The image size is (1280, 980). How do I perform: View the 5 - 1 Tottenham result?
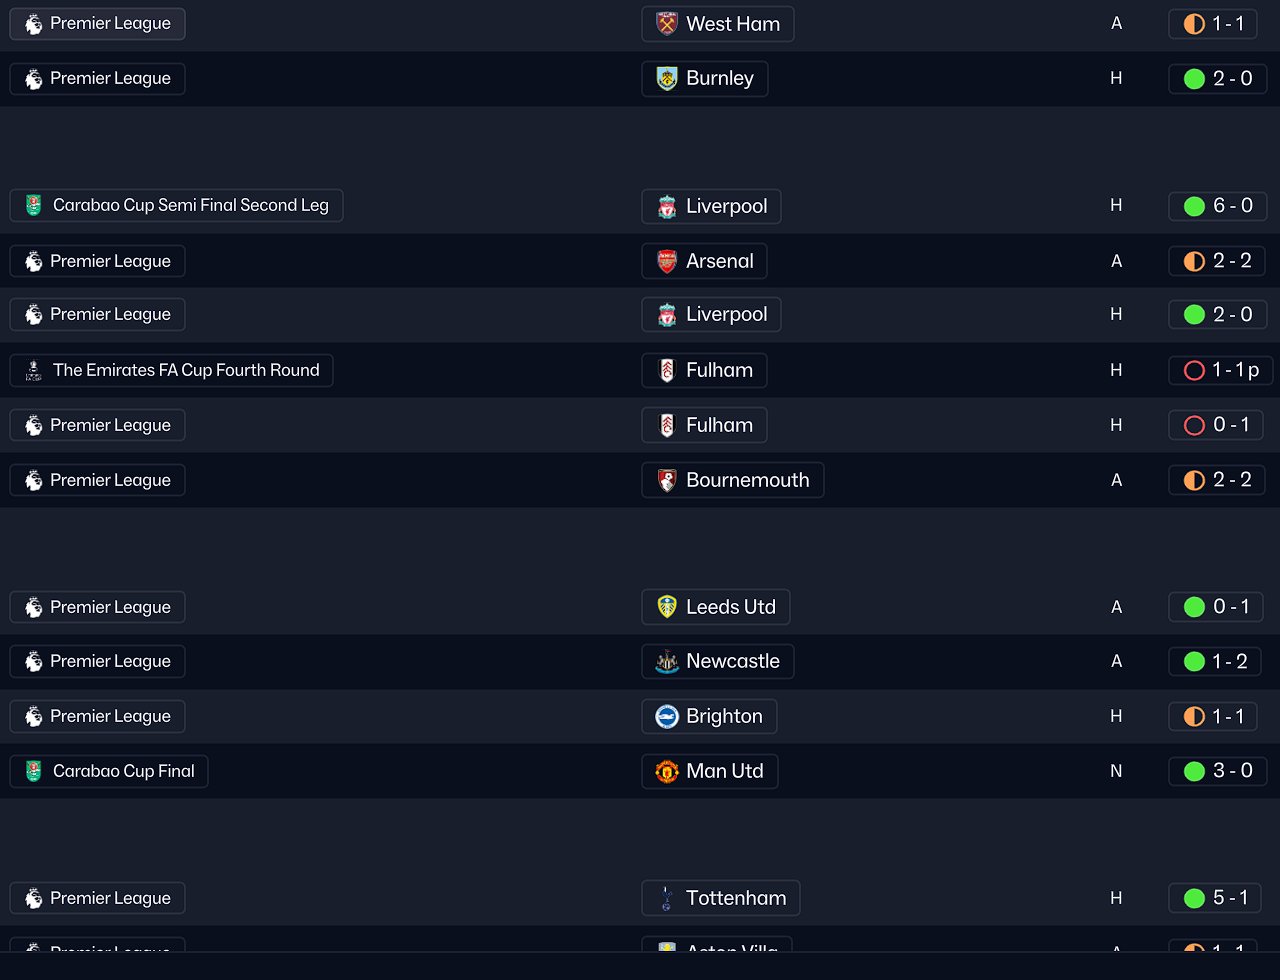(1217, 899)
